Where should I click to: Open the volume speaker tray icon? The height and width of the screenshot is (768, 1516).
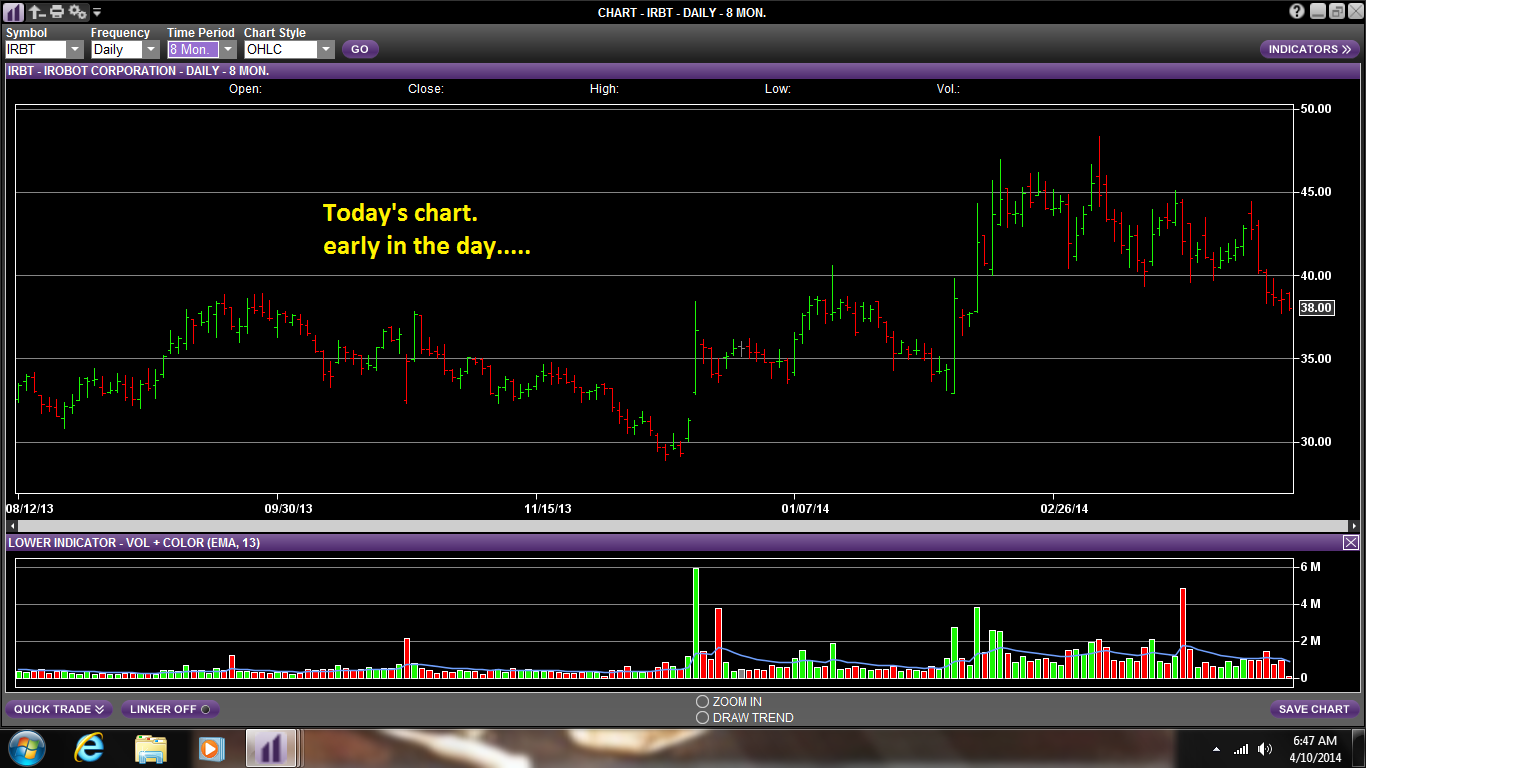pyautogui.click(x=1266, y=749)
